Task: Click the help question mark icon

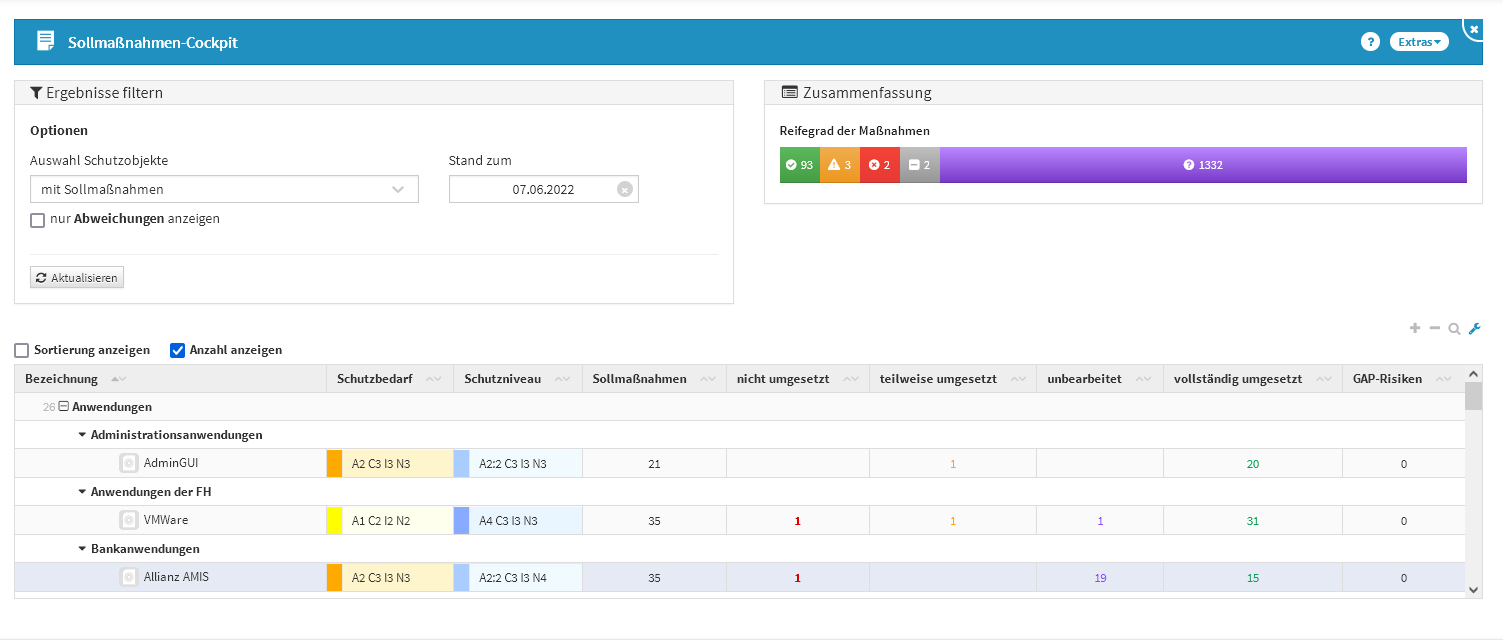Action: click(1370, 42)
